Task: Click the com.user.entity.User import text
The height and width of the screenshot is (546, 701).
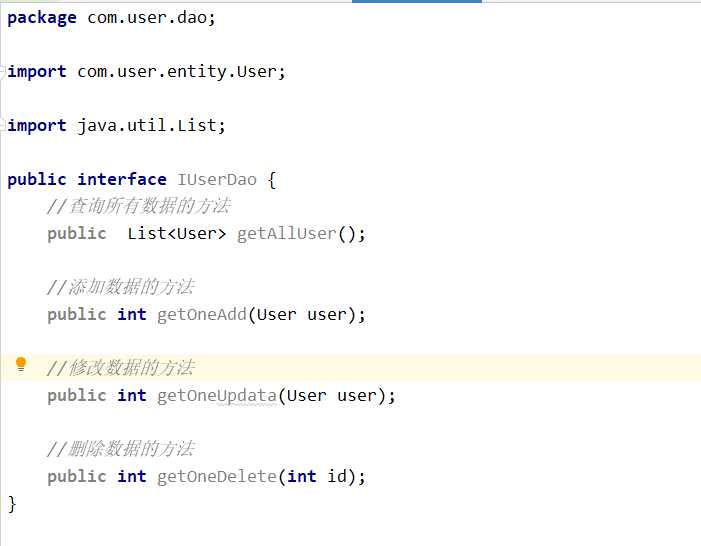Action: tap(181, 72)
